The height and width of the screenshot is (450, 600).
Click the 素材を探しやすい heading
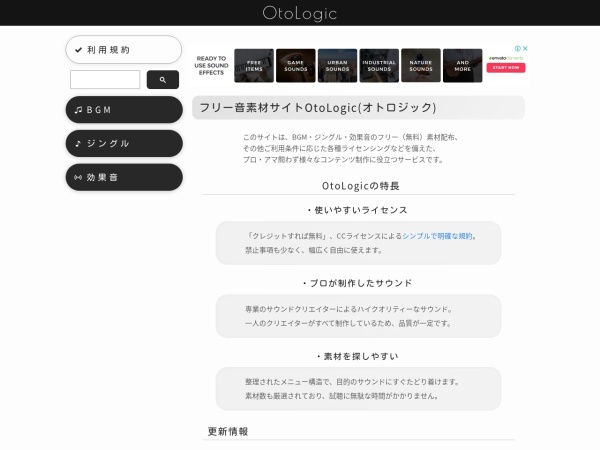pos(357,356)
